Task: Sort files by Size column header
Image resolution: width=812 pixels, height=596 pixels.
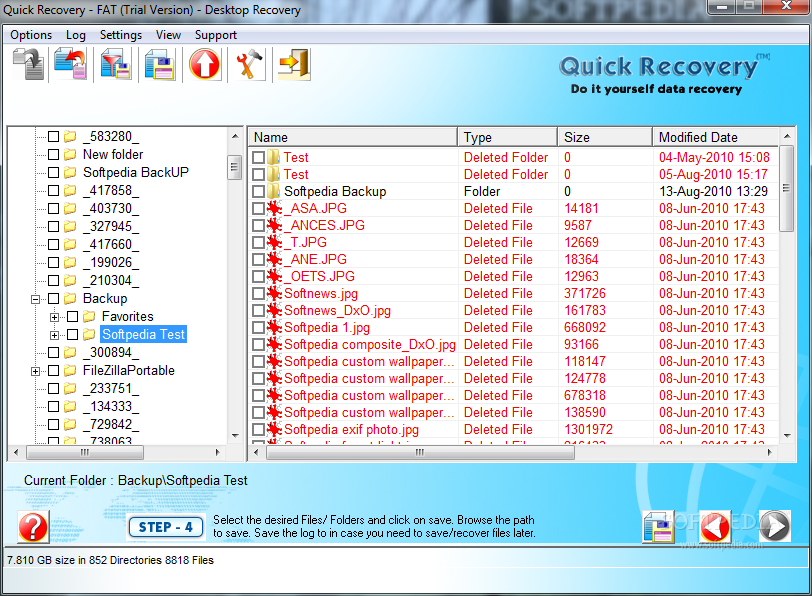Action: 605,137
